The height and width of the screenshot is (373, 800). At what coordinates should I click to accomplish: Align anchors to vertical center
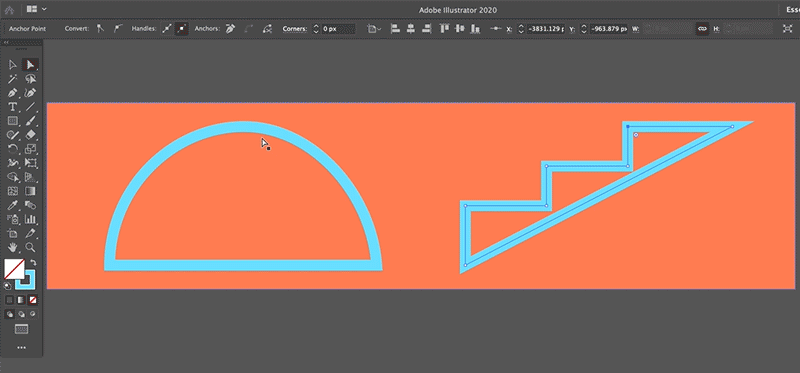coord(460,29)
